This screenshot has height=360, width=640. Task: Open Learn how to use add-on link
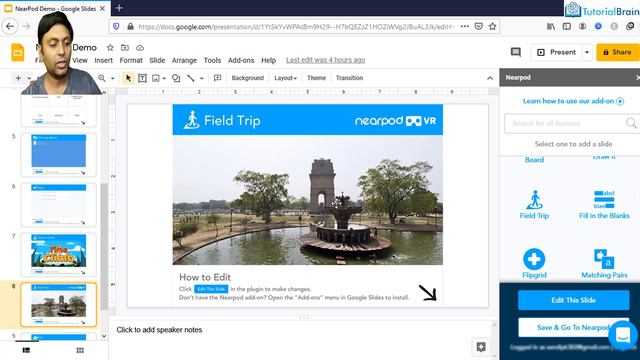573,101
